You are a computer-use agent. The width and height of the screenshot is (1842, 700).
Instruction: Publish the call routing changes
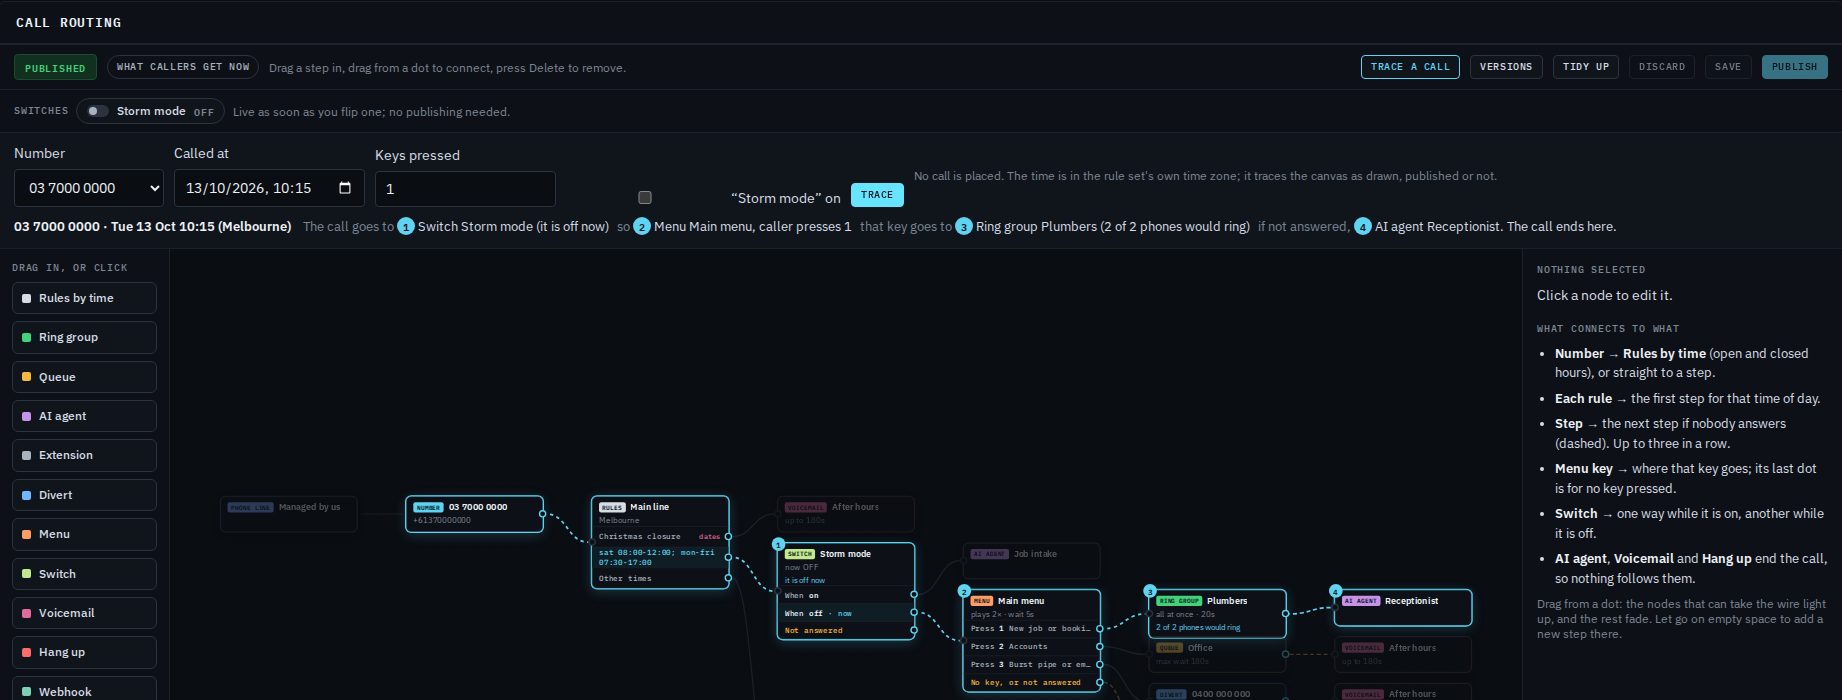[x=1794, y=67]
